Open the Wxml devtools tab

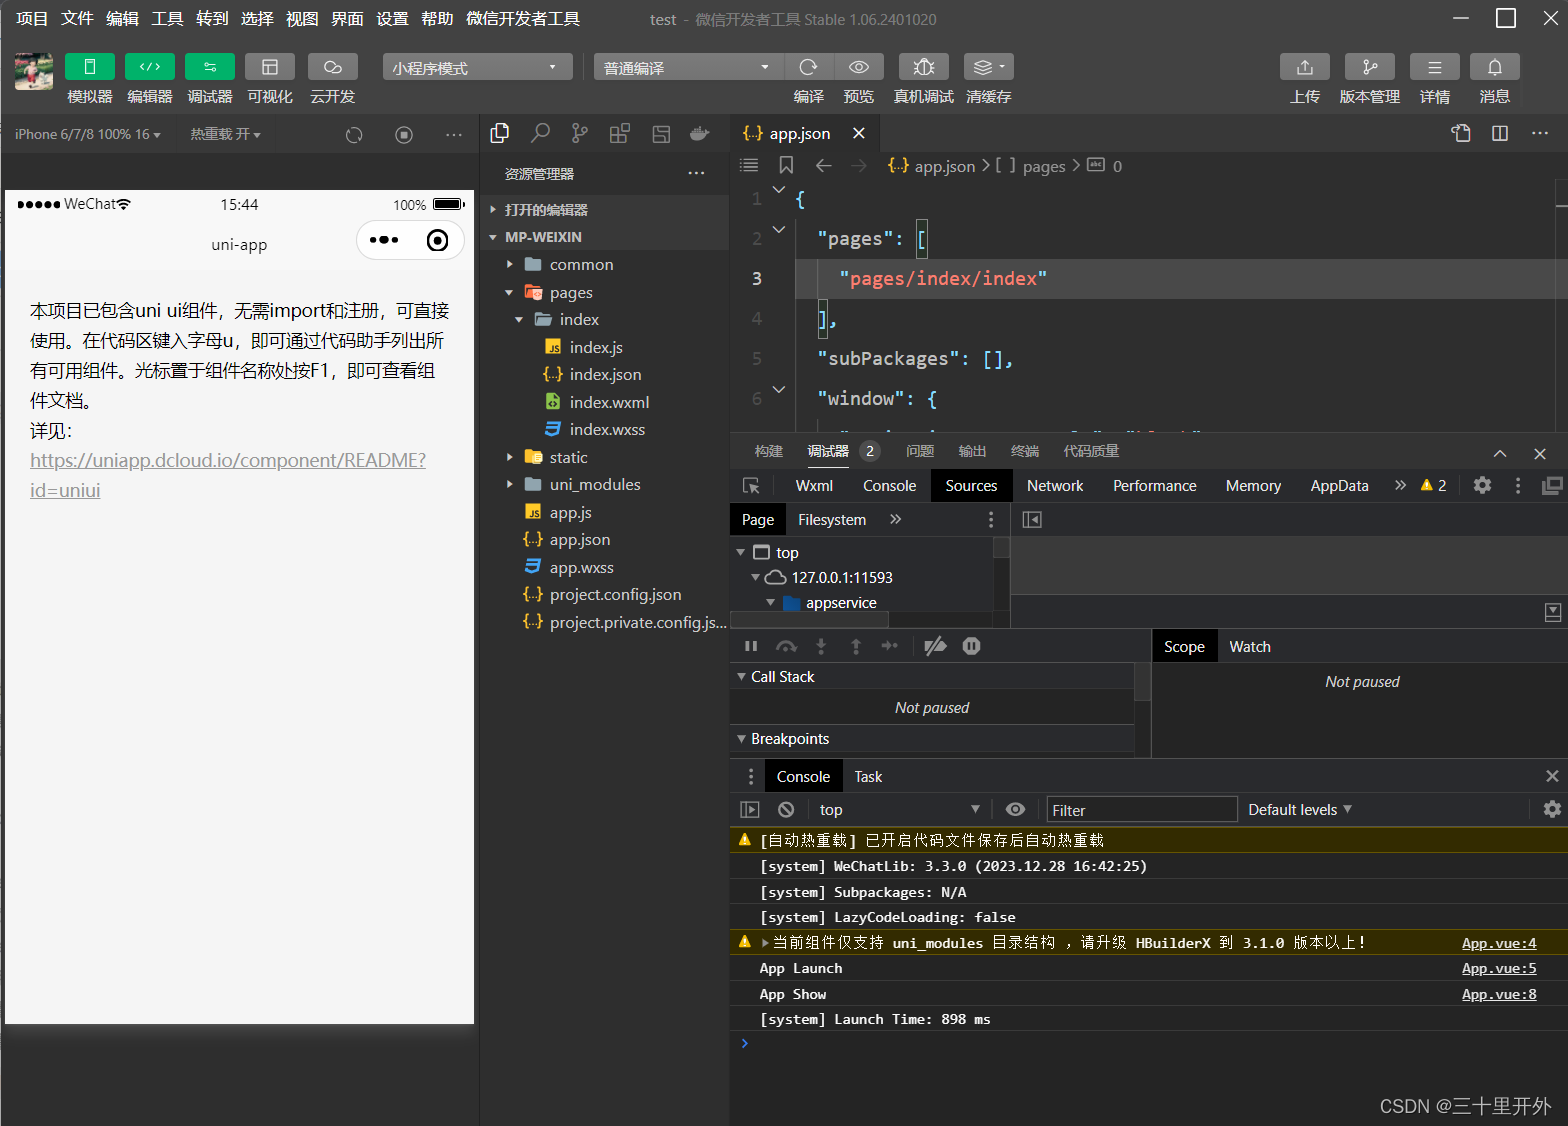click(814, 485)
